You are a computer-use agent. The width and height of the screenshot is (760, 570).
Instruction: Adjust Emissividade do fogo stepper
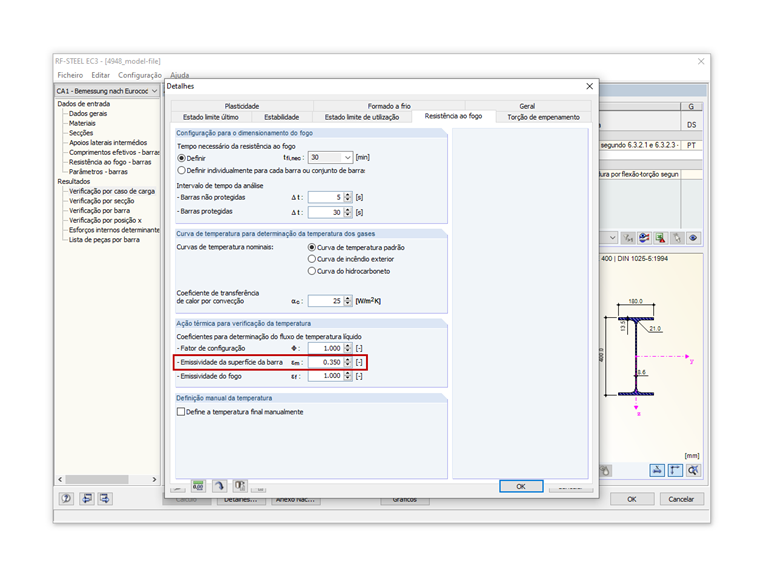pyautogui.click(x=348, y=376)
